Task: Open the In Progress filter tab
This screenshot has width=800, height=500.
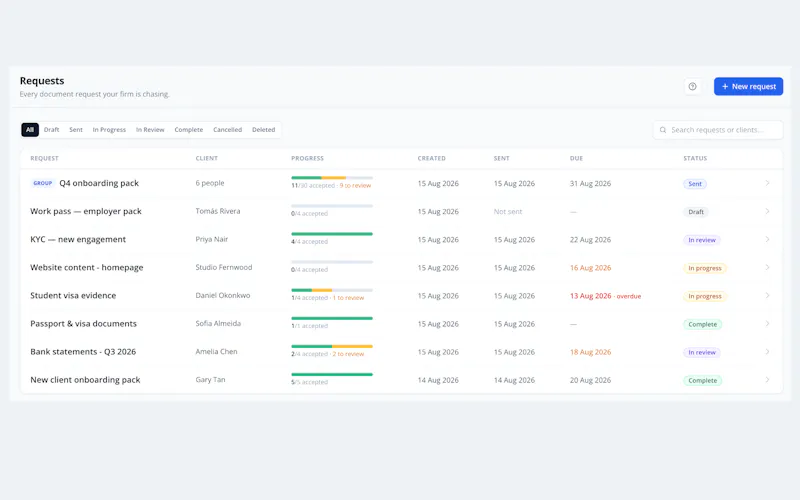Action: [x=109, y=130]
